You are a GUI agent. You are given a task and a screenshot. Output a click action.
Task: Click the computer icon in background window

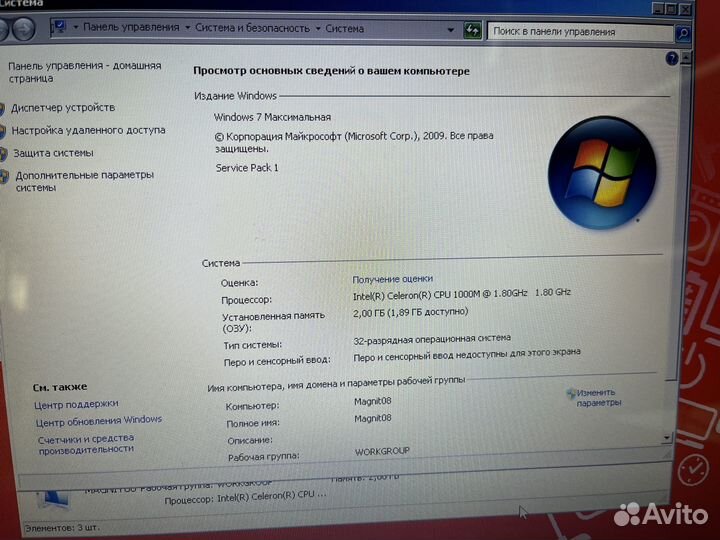click(53, 499)
